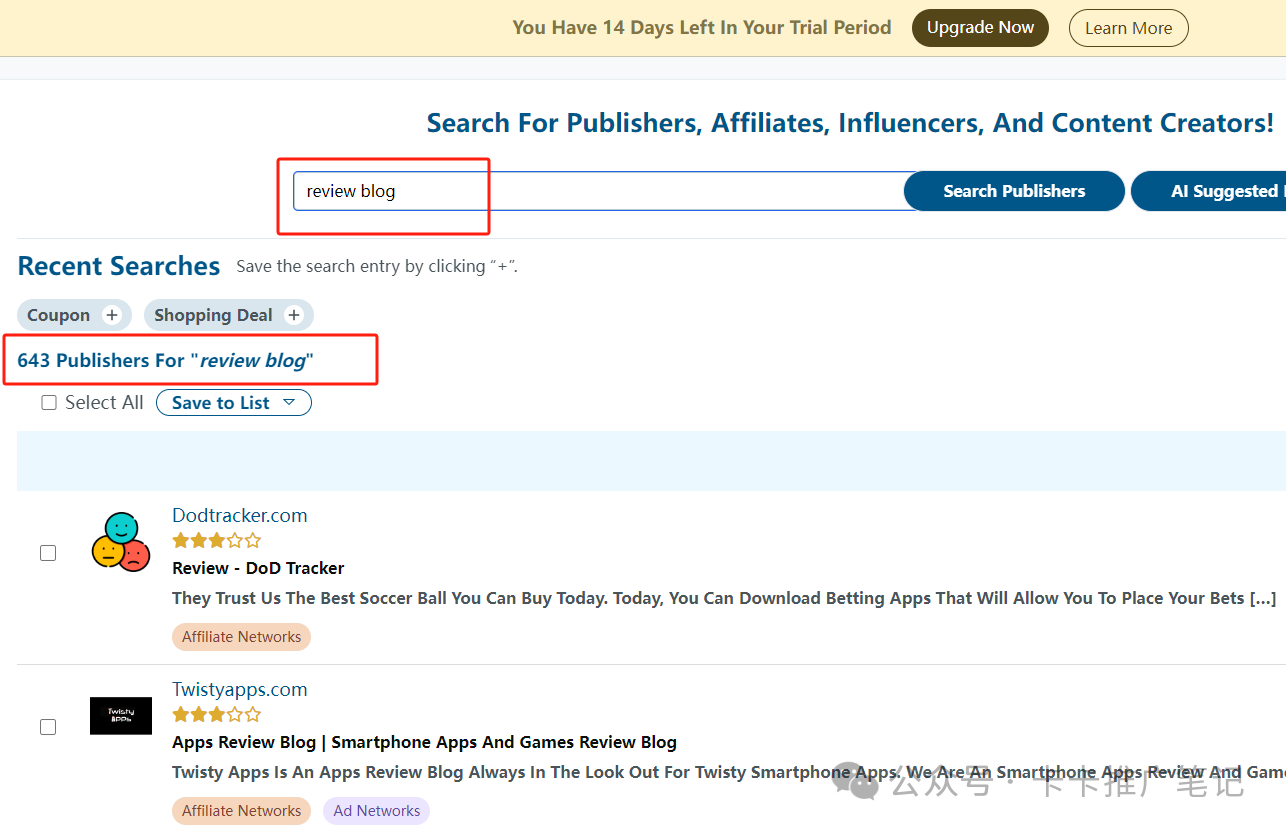This screenshot has width=1286, height=833.
Task: Click Affiliate Networks tag under Dodtracker.com
Action: pos(241,637)
